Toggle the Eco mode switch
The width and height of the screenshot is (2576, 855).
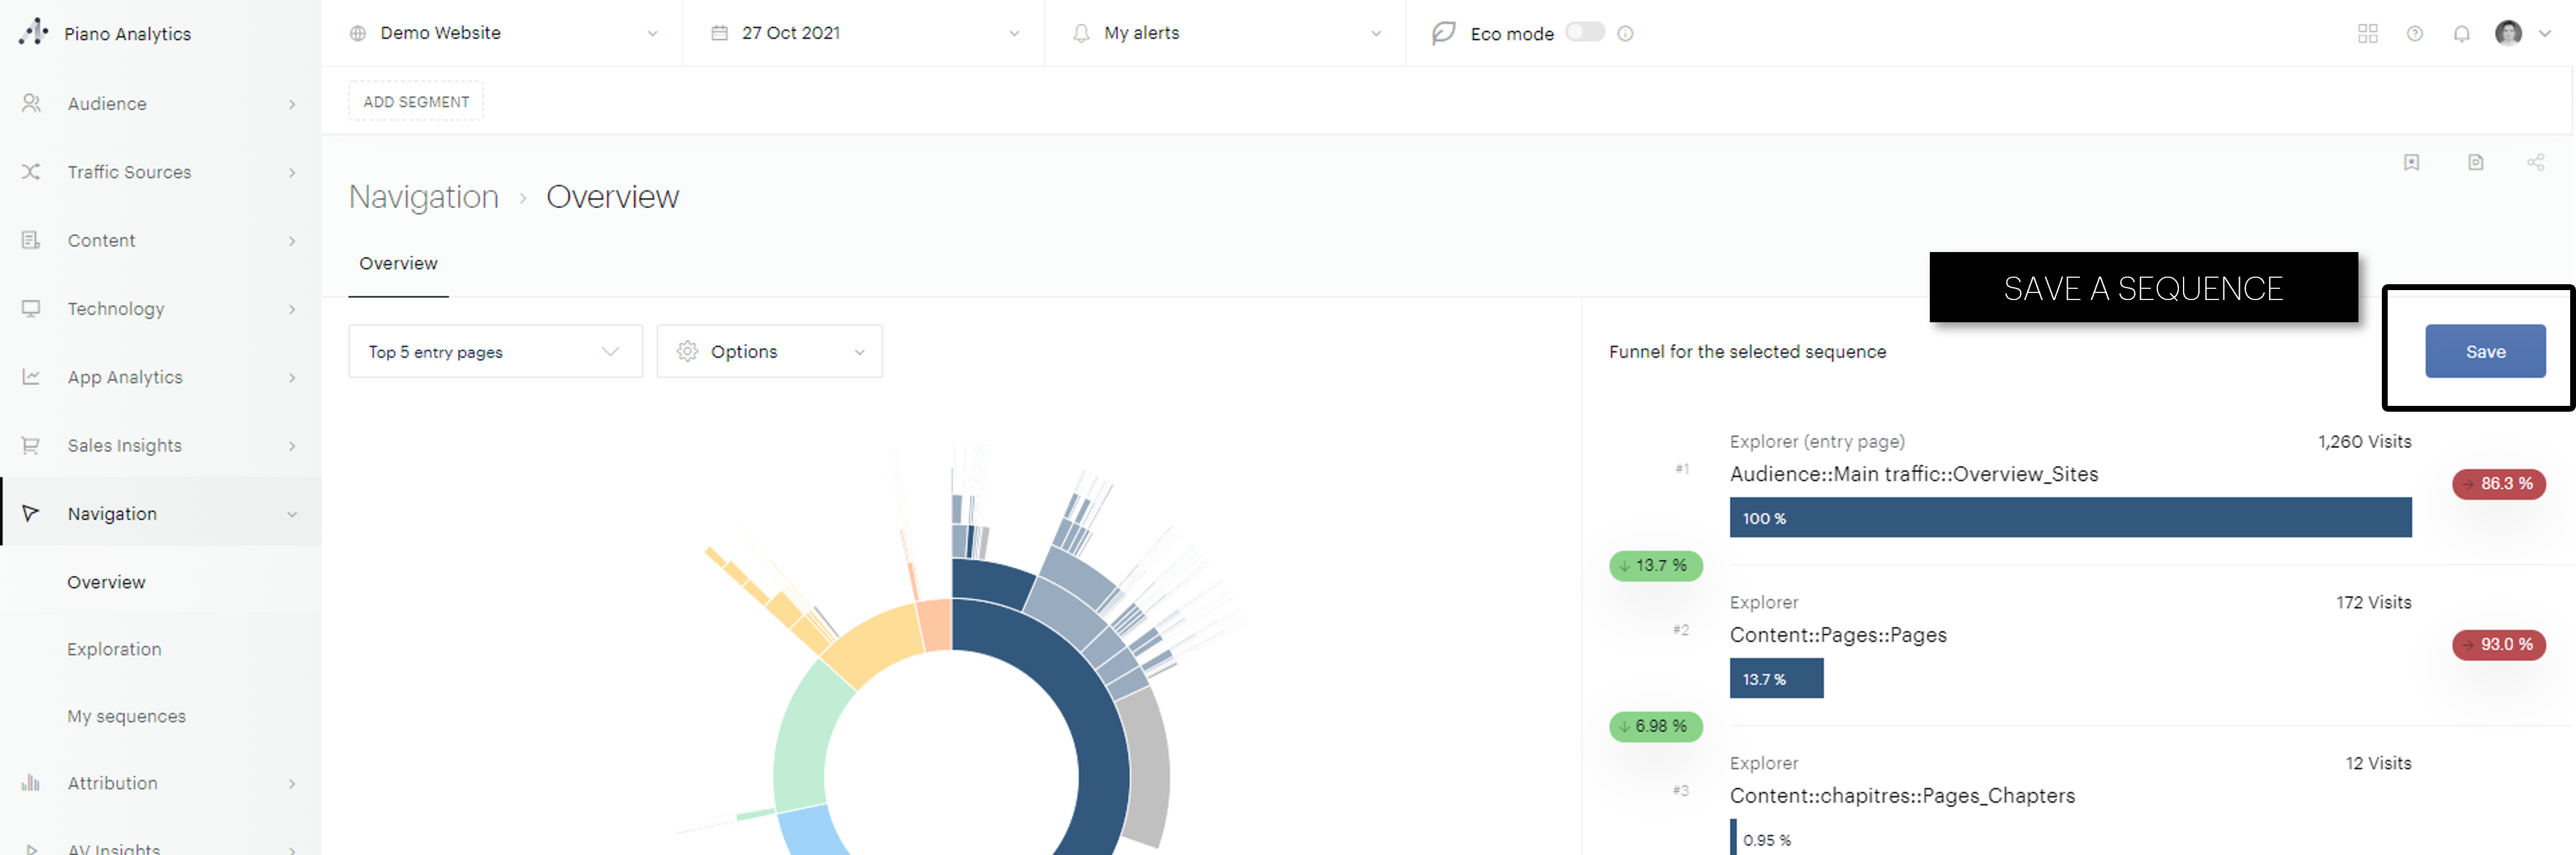tap(1584, 32)
